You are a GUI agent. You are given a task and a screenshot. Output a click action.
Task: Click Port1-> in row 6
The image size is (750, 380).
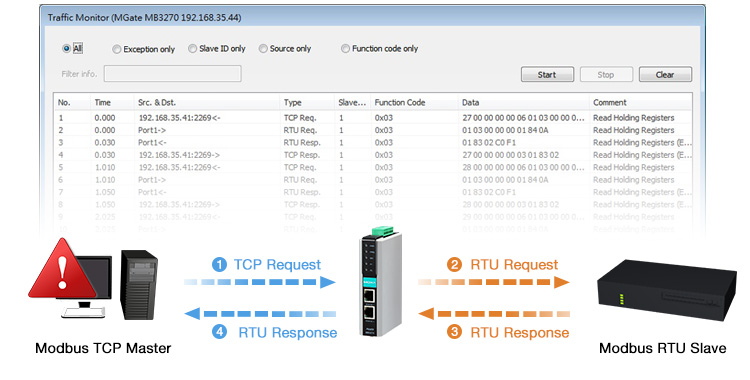click(152, 180)
